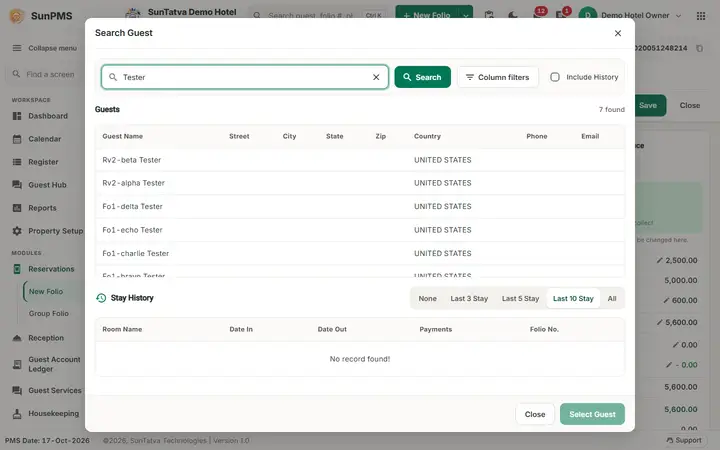Click the Search button
This screenshot has height=450, width=720.
pyautogui.click(x=422, y=77)
